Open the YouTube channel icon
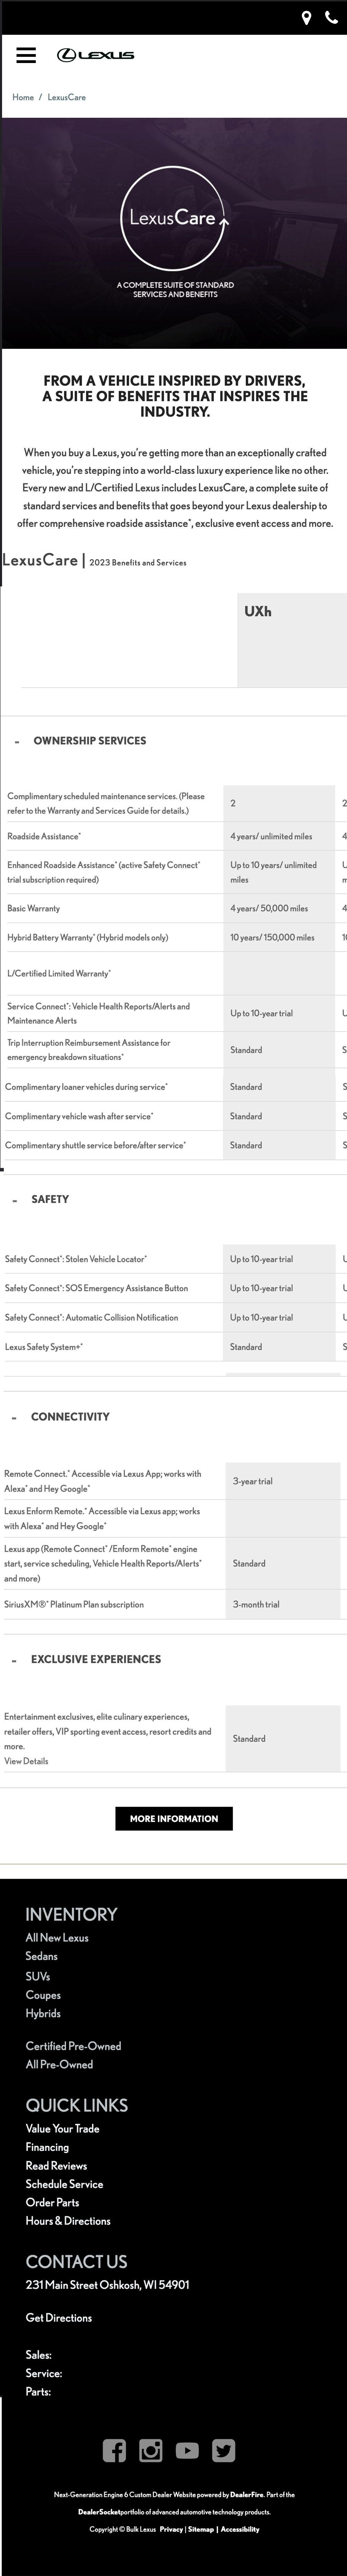This screenshot has height=2576, width=347. point(187,2449)
